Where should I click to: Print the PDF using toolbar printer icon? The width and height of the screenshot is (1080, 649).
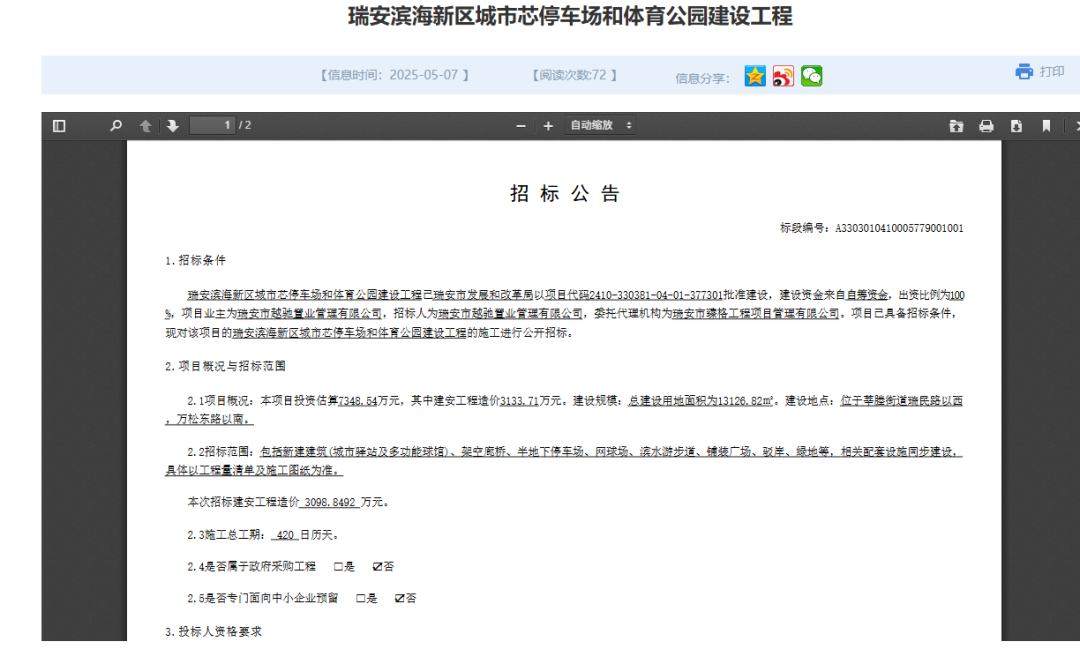coord(986,126)
